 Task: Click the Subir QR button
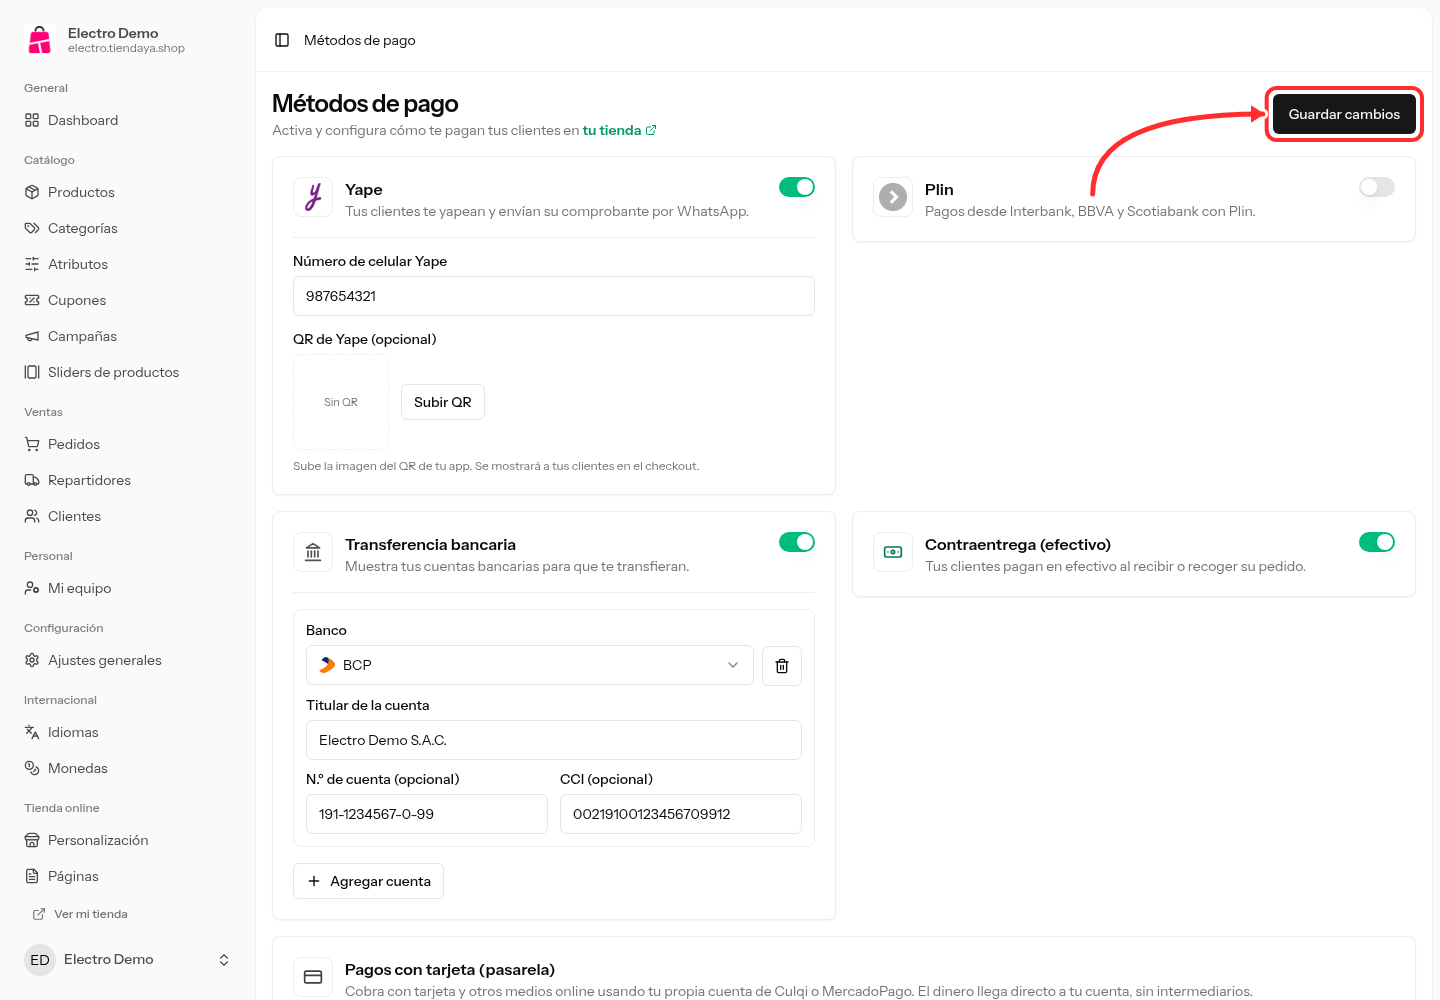(x=443, y=402)
